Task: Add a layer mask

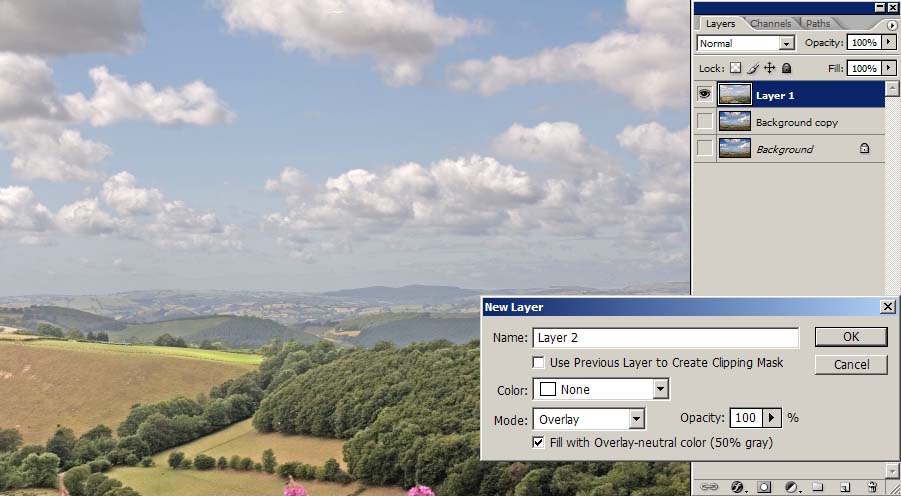Action: [x=764, y=487]
